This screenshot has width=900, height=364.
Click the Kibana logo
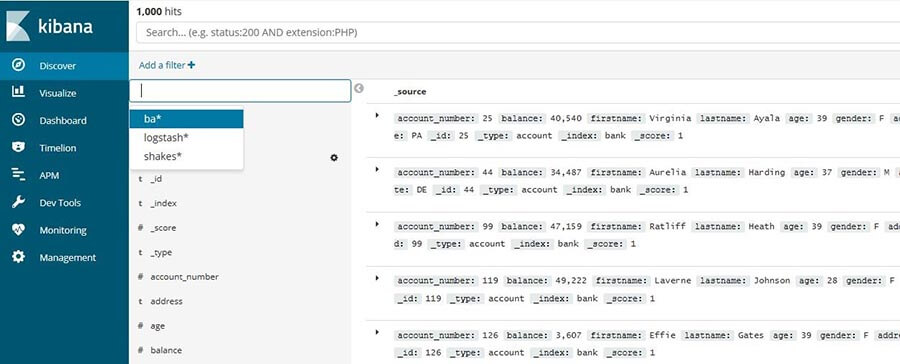[49, 27]
